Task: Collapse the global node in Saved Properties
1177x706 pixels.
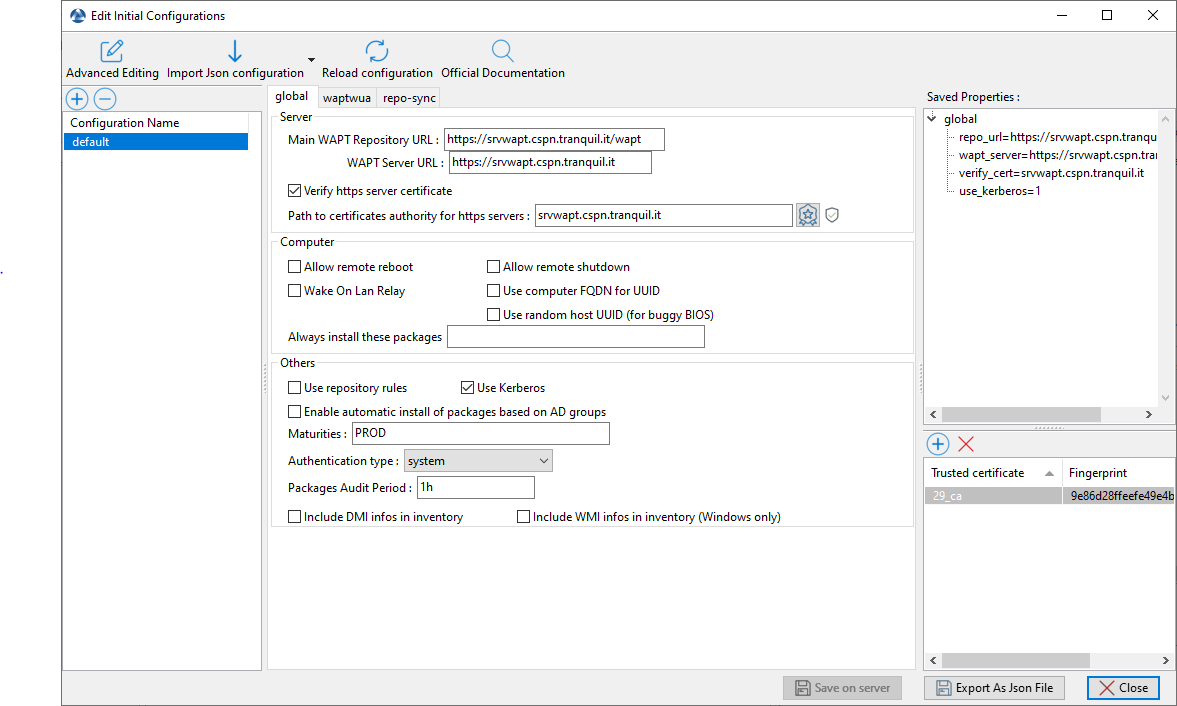Action: (x=932, y=119)
